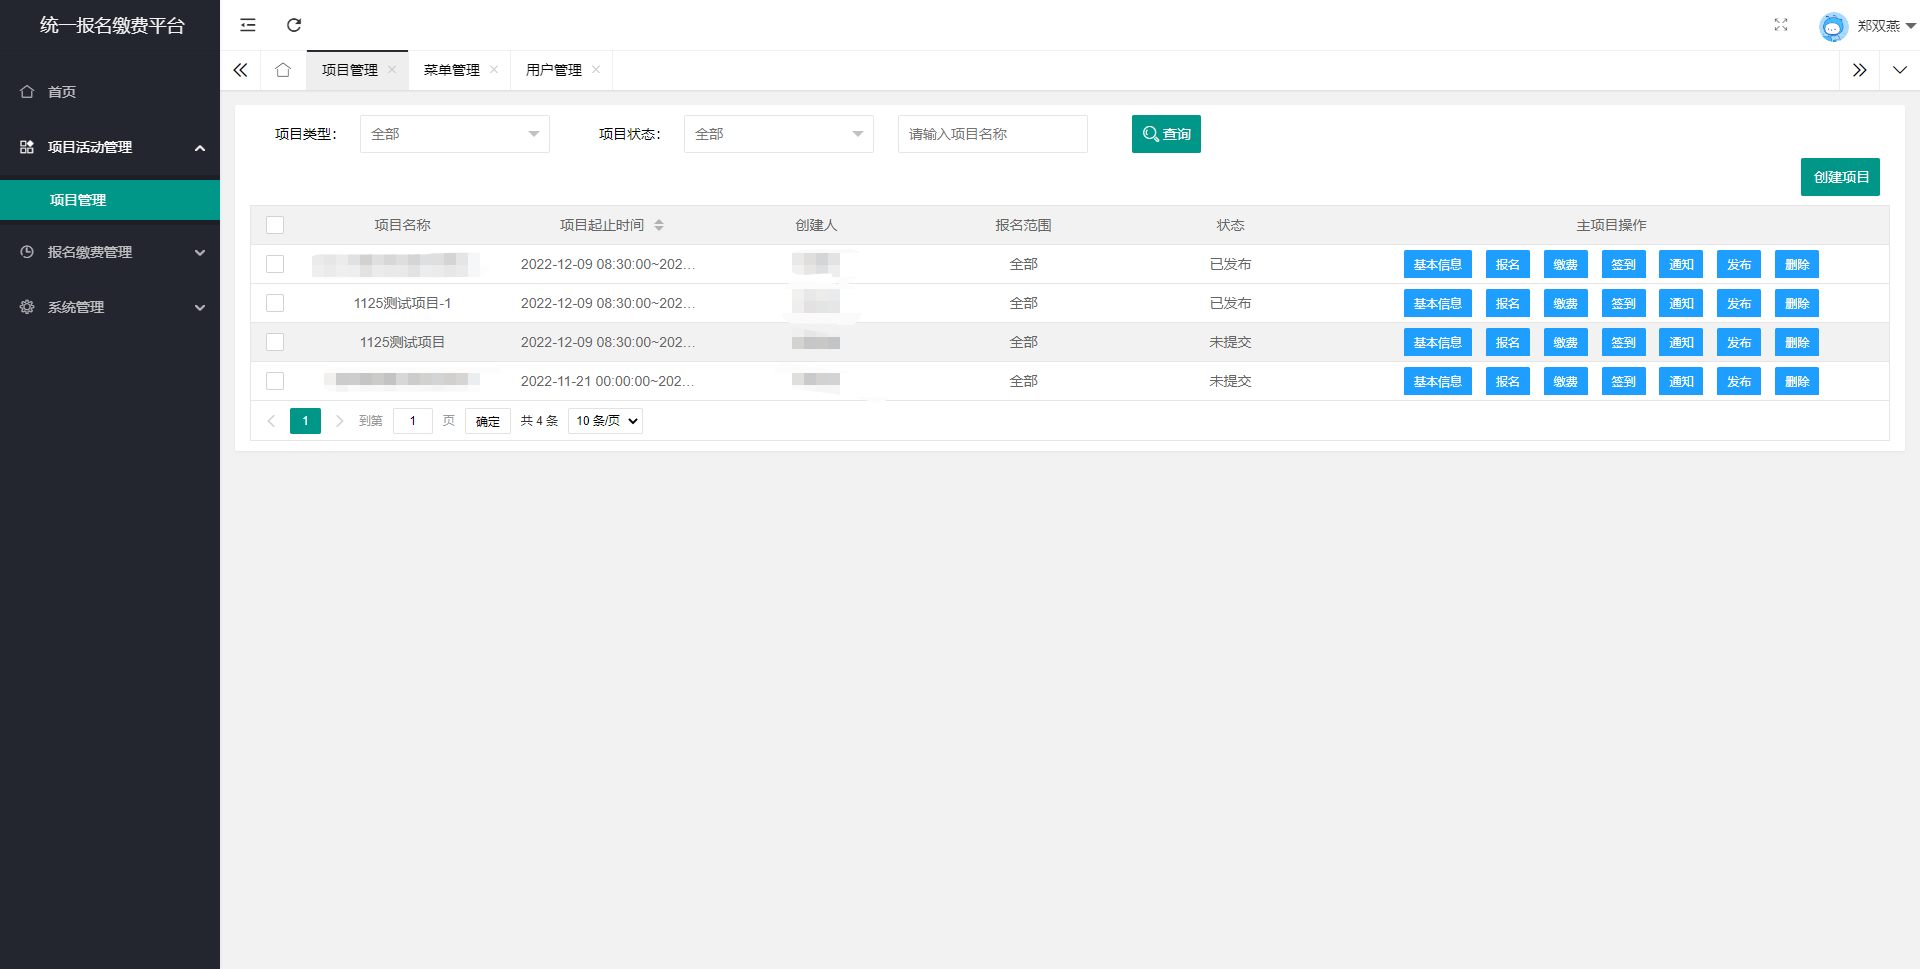Open the 项目状态 dropdown
The width and height of the screenshot is (1920, 969).
point(779,134)
